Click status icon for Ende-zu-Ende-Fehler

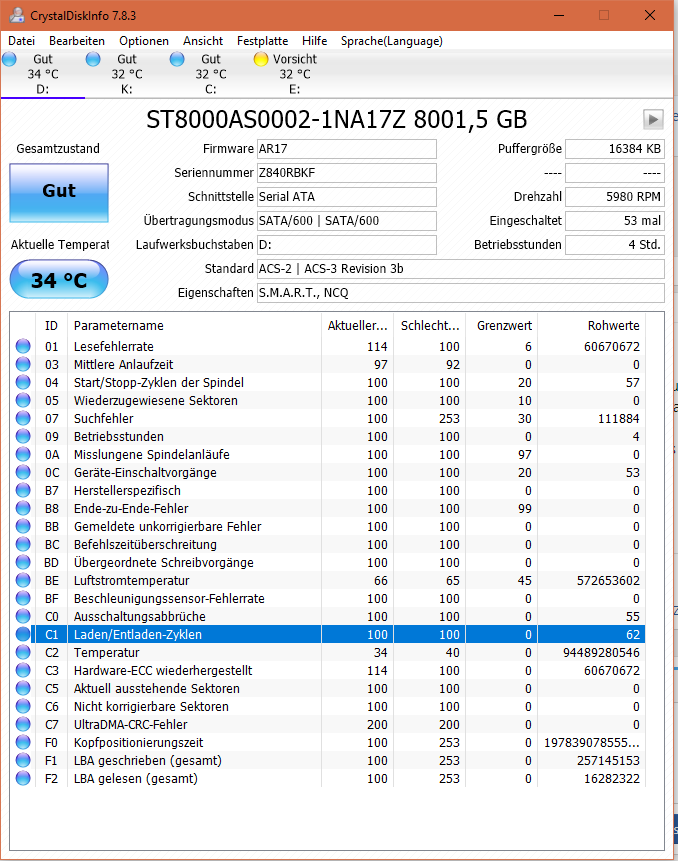[23, 508]
